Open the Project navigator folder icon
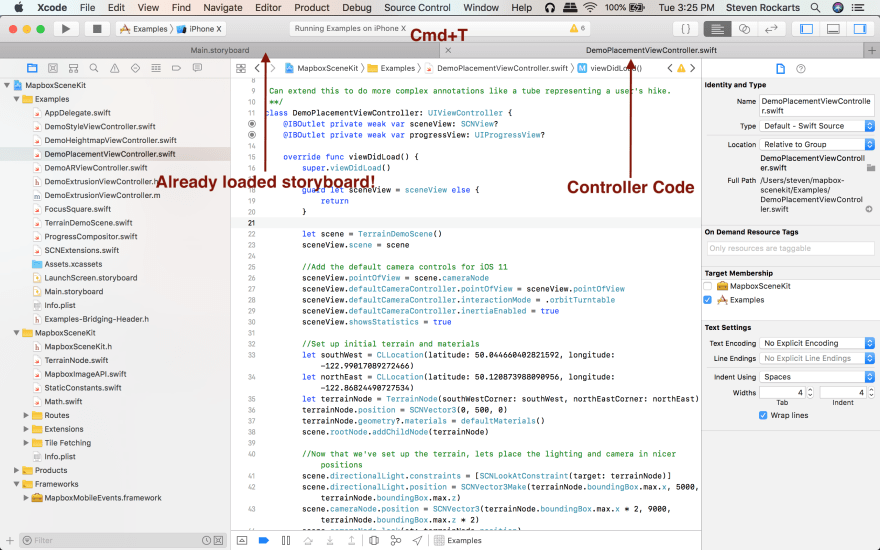 point(32,68)
